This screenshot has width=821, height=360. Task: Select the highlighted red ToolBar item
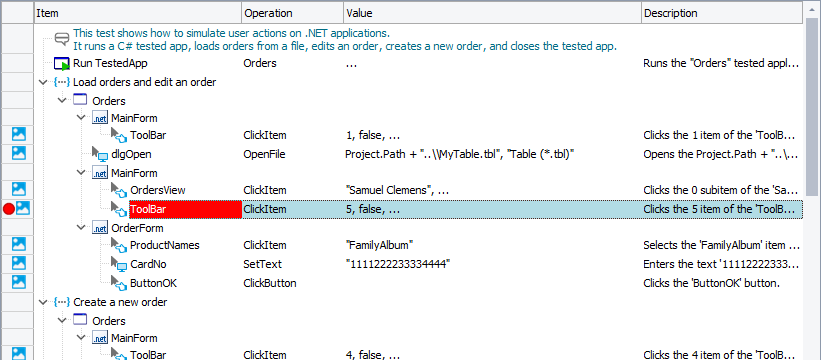click(x=185, y=209)
